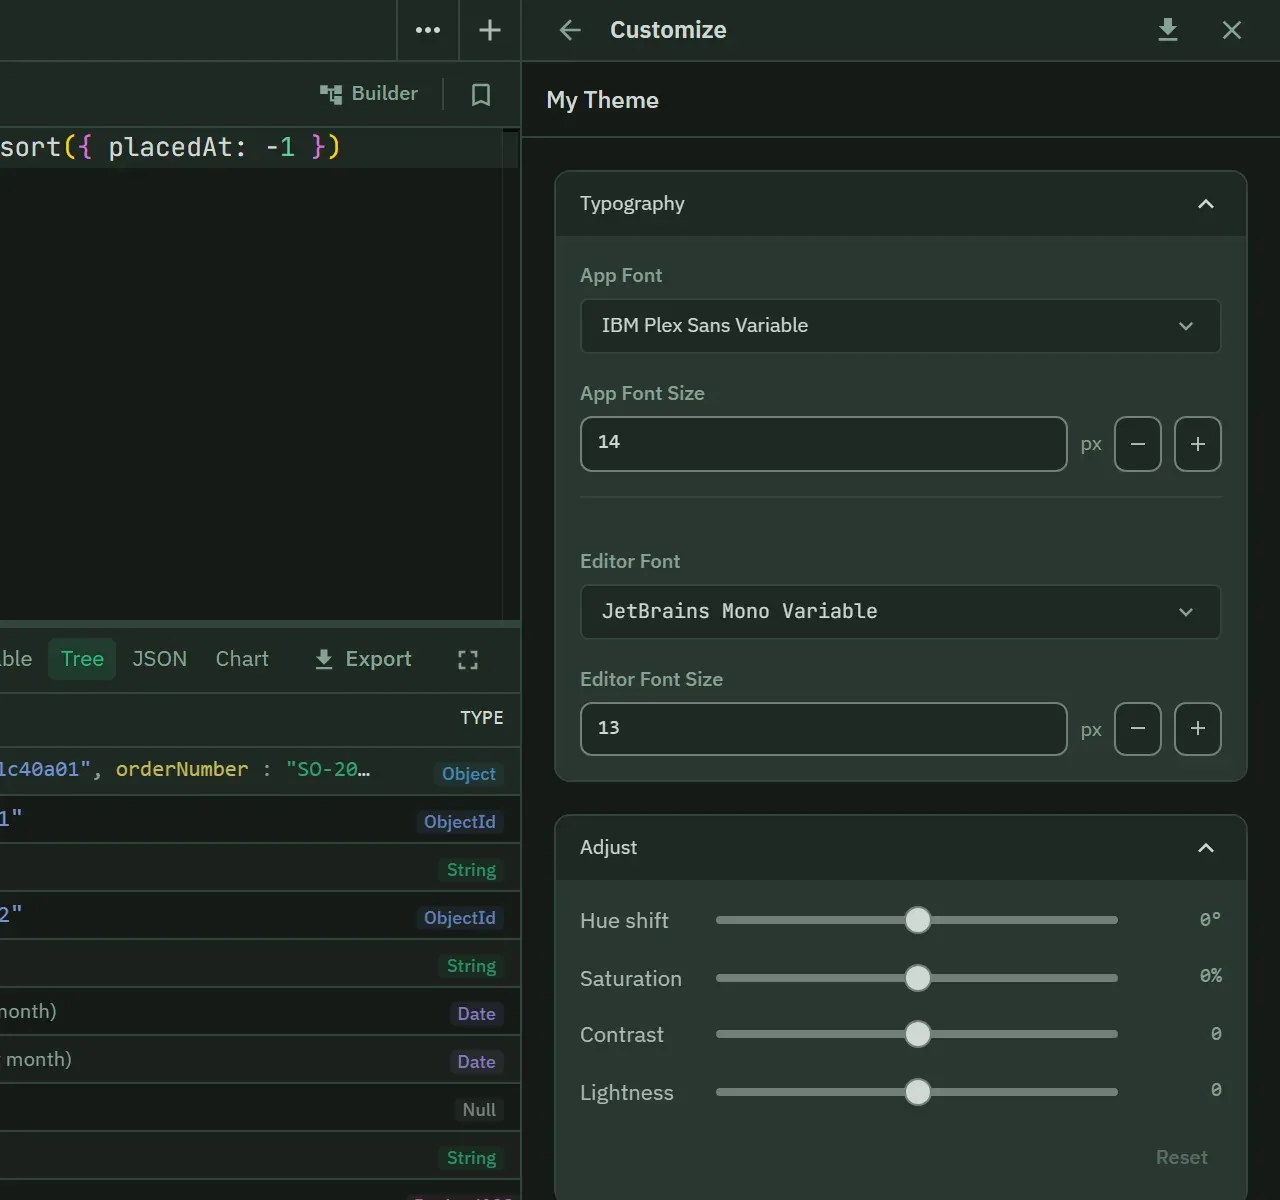Click the Hue shift slider handle
The height and width of the screenshot is (1200, 1280).
[917, 920]
